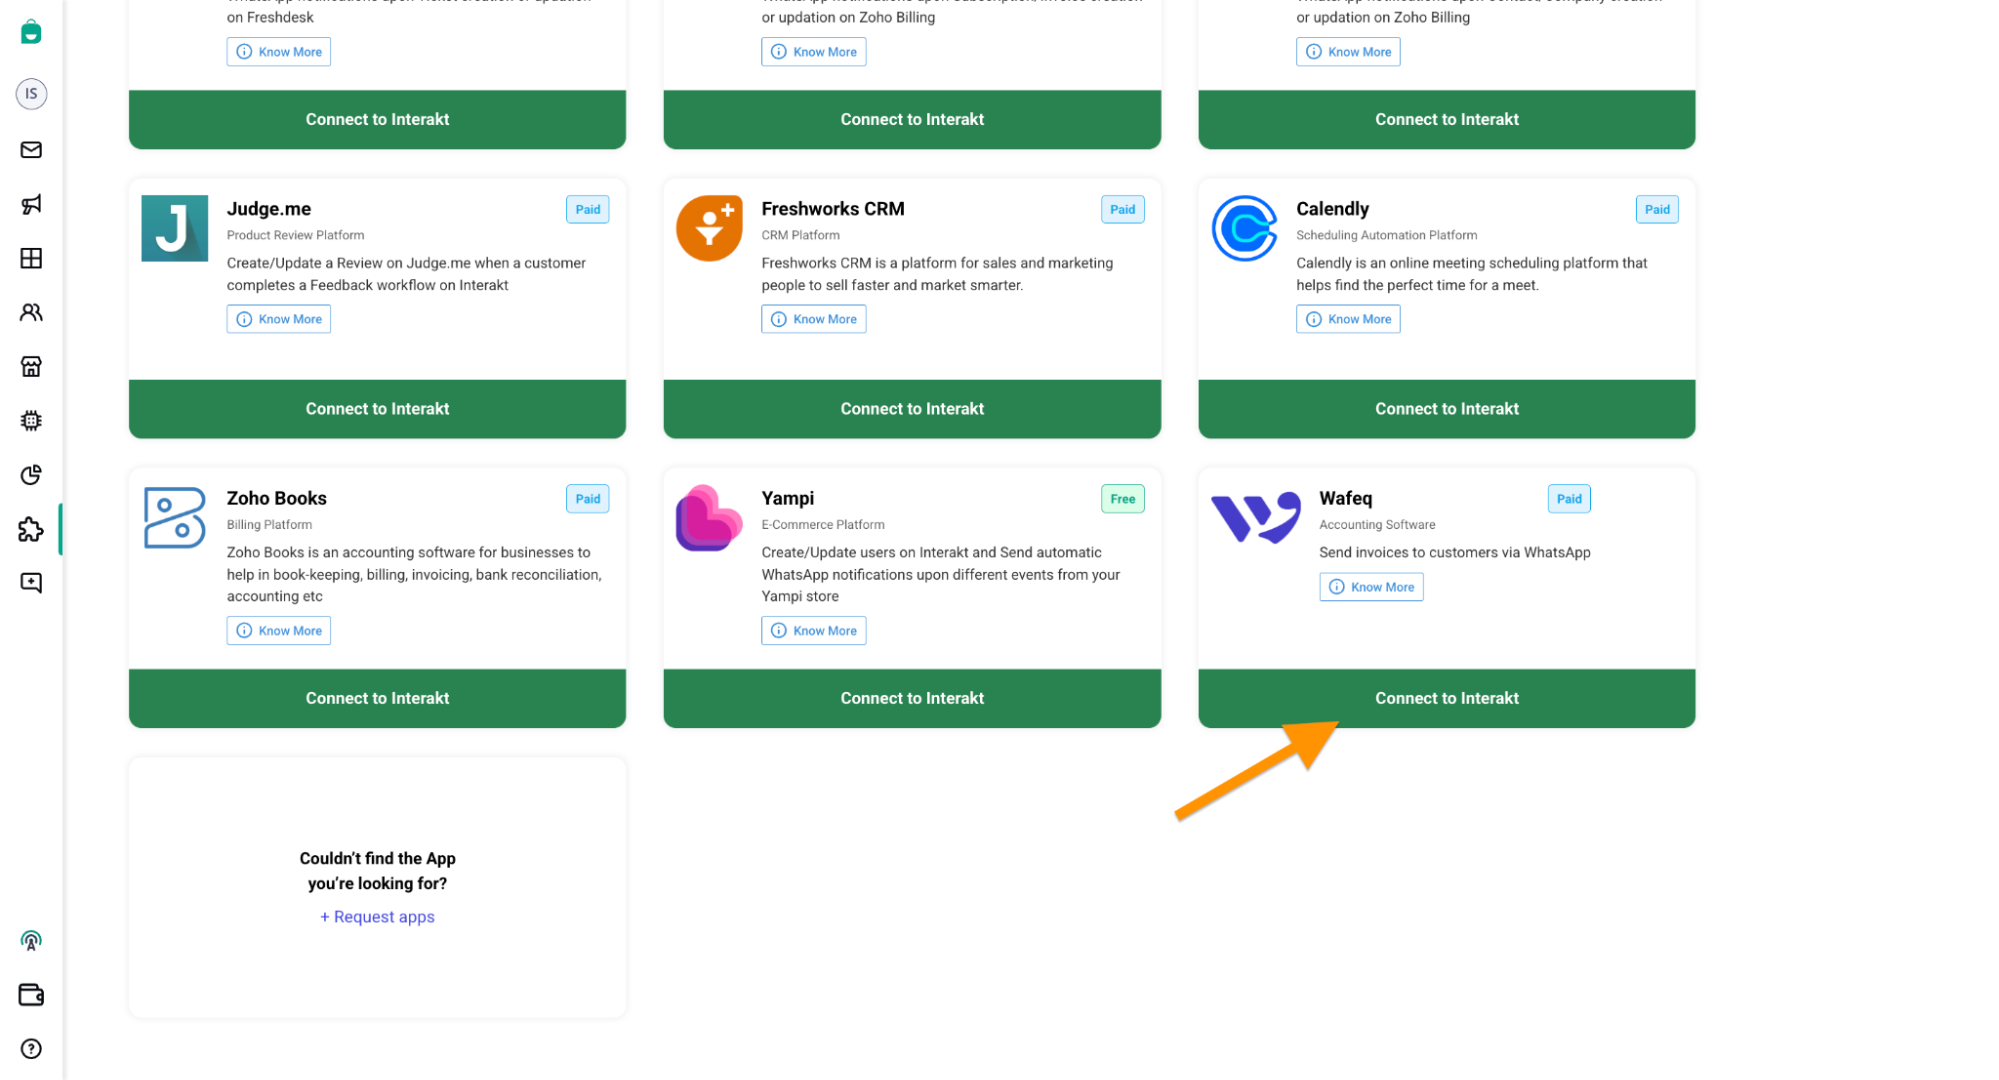Open Know More for Zoho Books

pyautogui.click(x=278, y=630)
